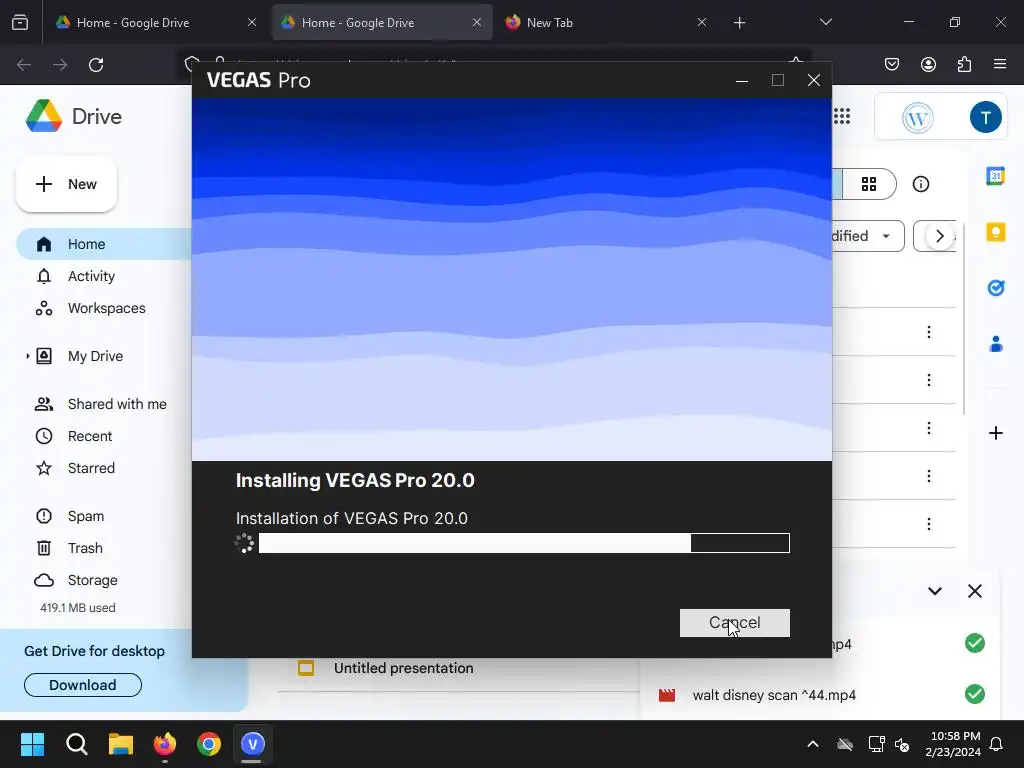Image resolution: width=1024 pixels, height=768 pixels.
Task: Open Google Tasks side panel
Action: (x=995, y=287)
